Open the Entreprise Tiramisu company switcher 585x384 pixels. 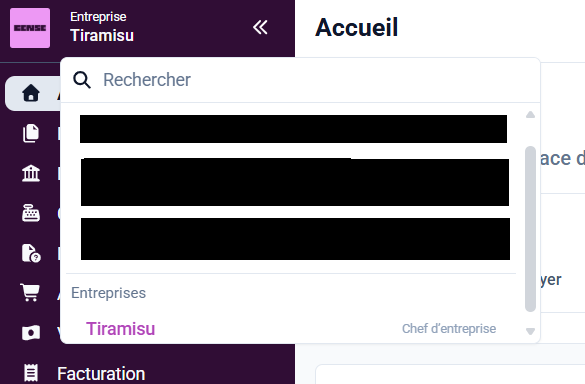tap(101, 27)
